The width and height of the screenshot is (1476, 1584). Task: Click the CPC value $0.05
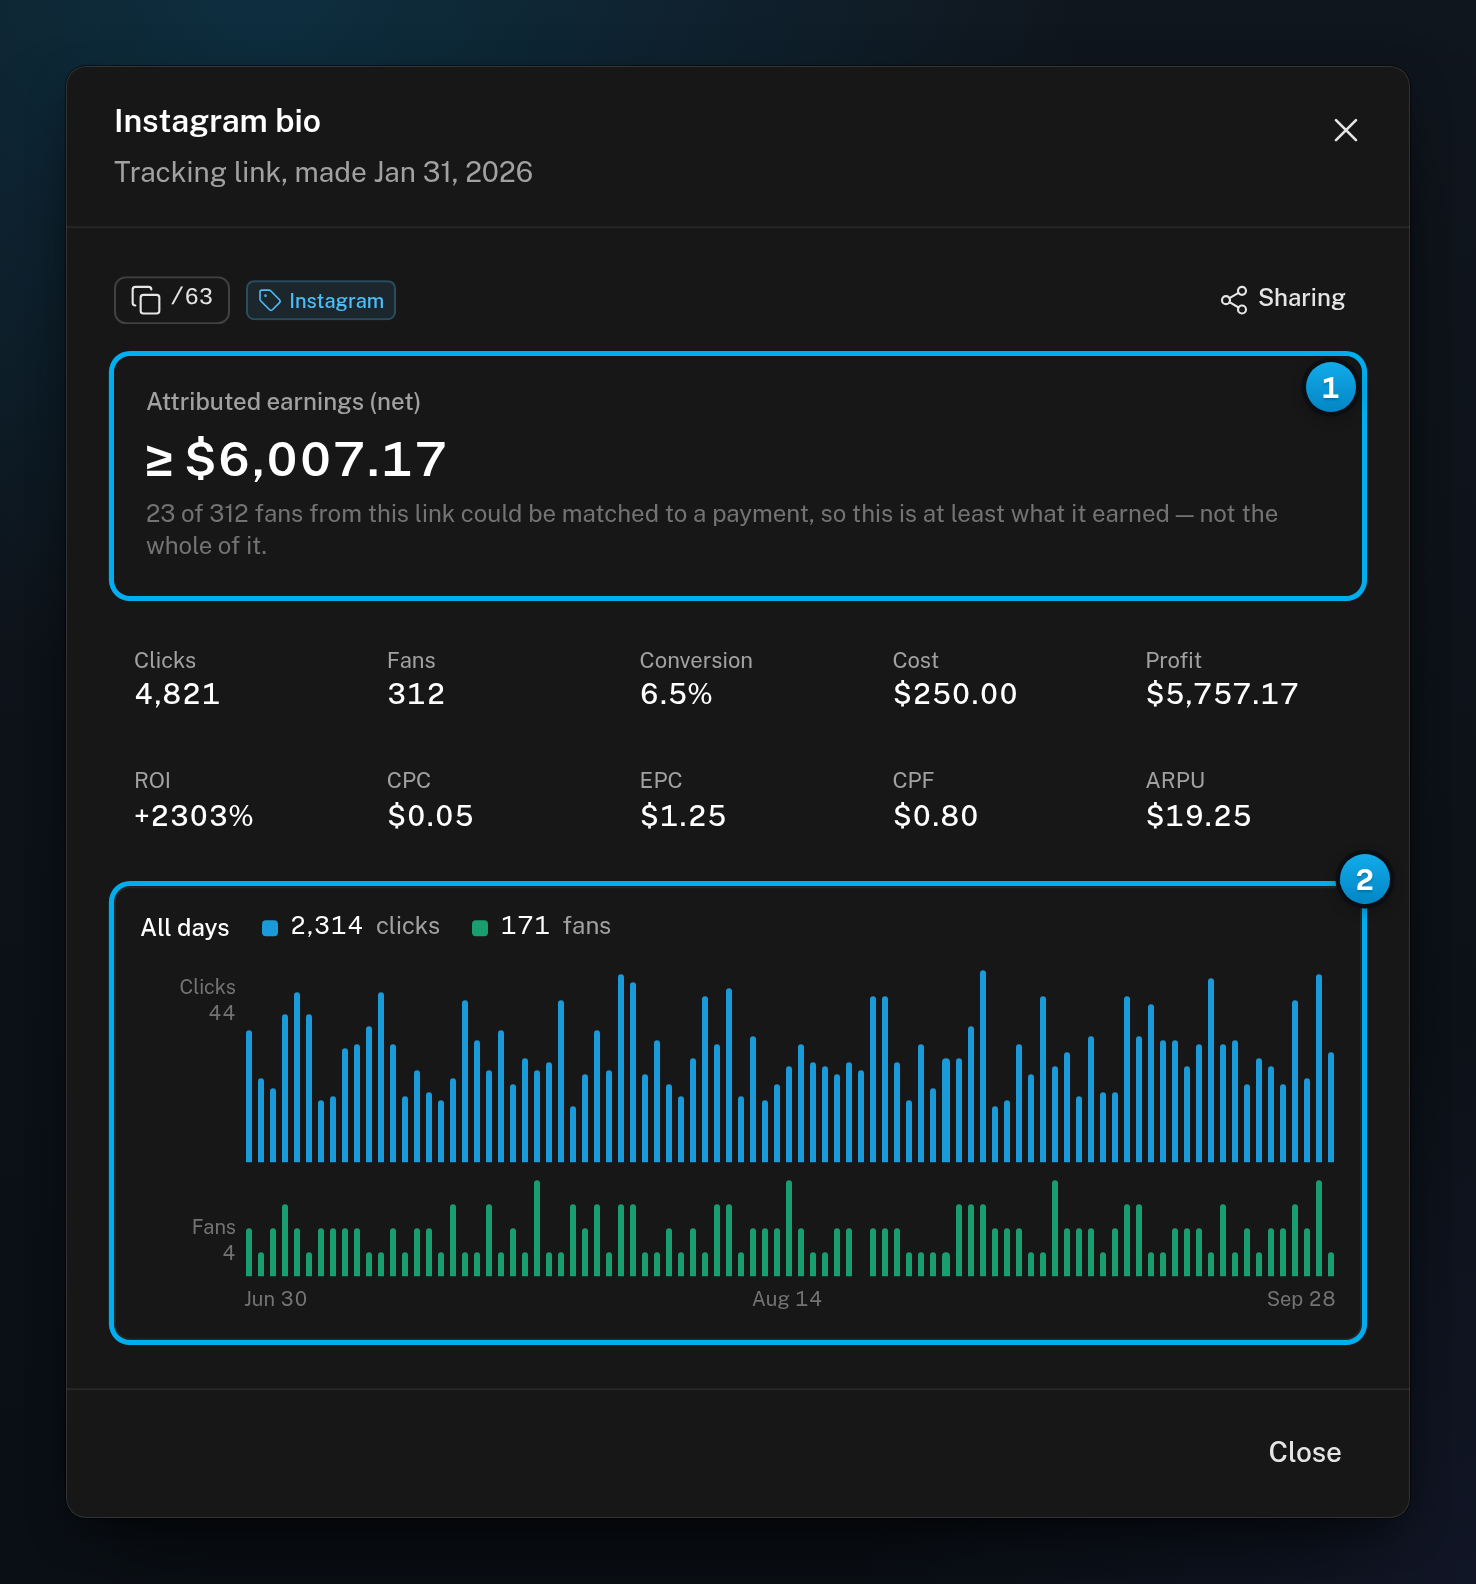coord(430,816)
